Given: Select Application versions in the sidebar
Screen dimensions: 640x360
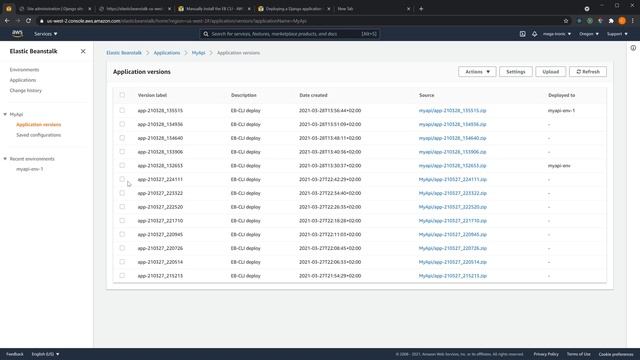Looking at the screenshot, I should [38, 124].
